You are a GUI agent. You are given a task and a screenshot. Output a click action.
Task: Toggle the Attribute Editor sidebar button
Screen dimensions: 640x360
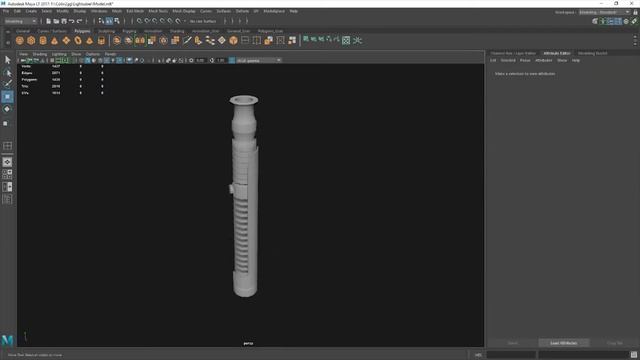[611, 21]
